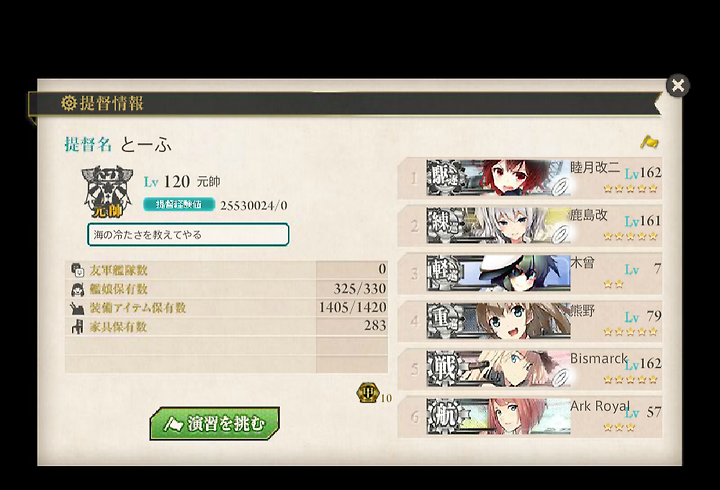Click the 元帥 rank emblem icon
Viewport: 720px width, 490px height.
[107, 191]
